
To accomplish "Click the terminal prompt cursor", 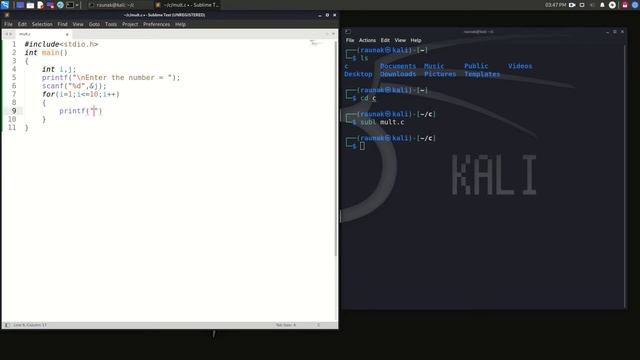I will pos(362,146).
